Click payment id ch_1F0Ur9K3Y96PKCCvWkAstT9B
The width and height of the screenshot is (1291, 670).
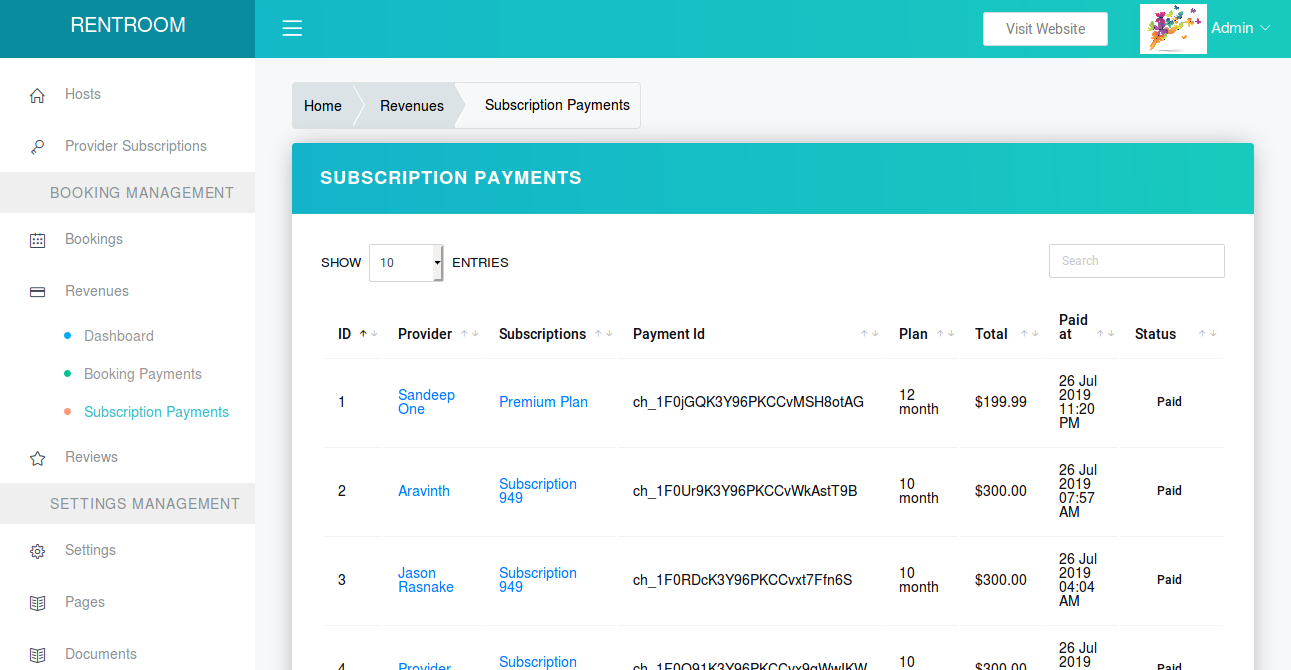pyautogui.click(x=745, y=491)
